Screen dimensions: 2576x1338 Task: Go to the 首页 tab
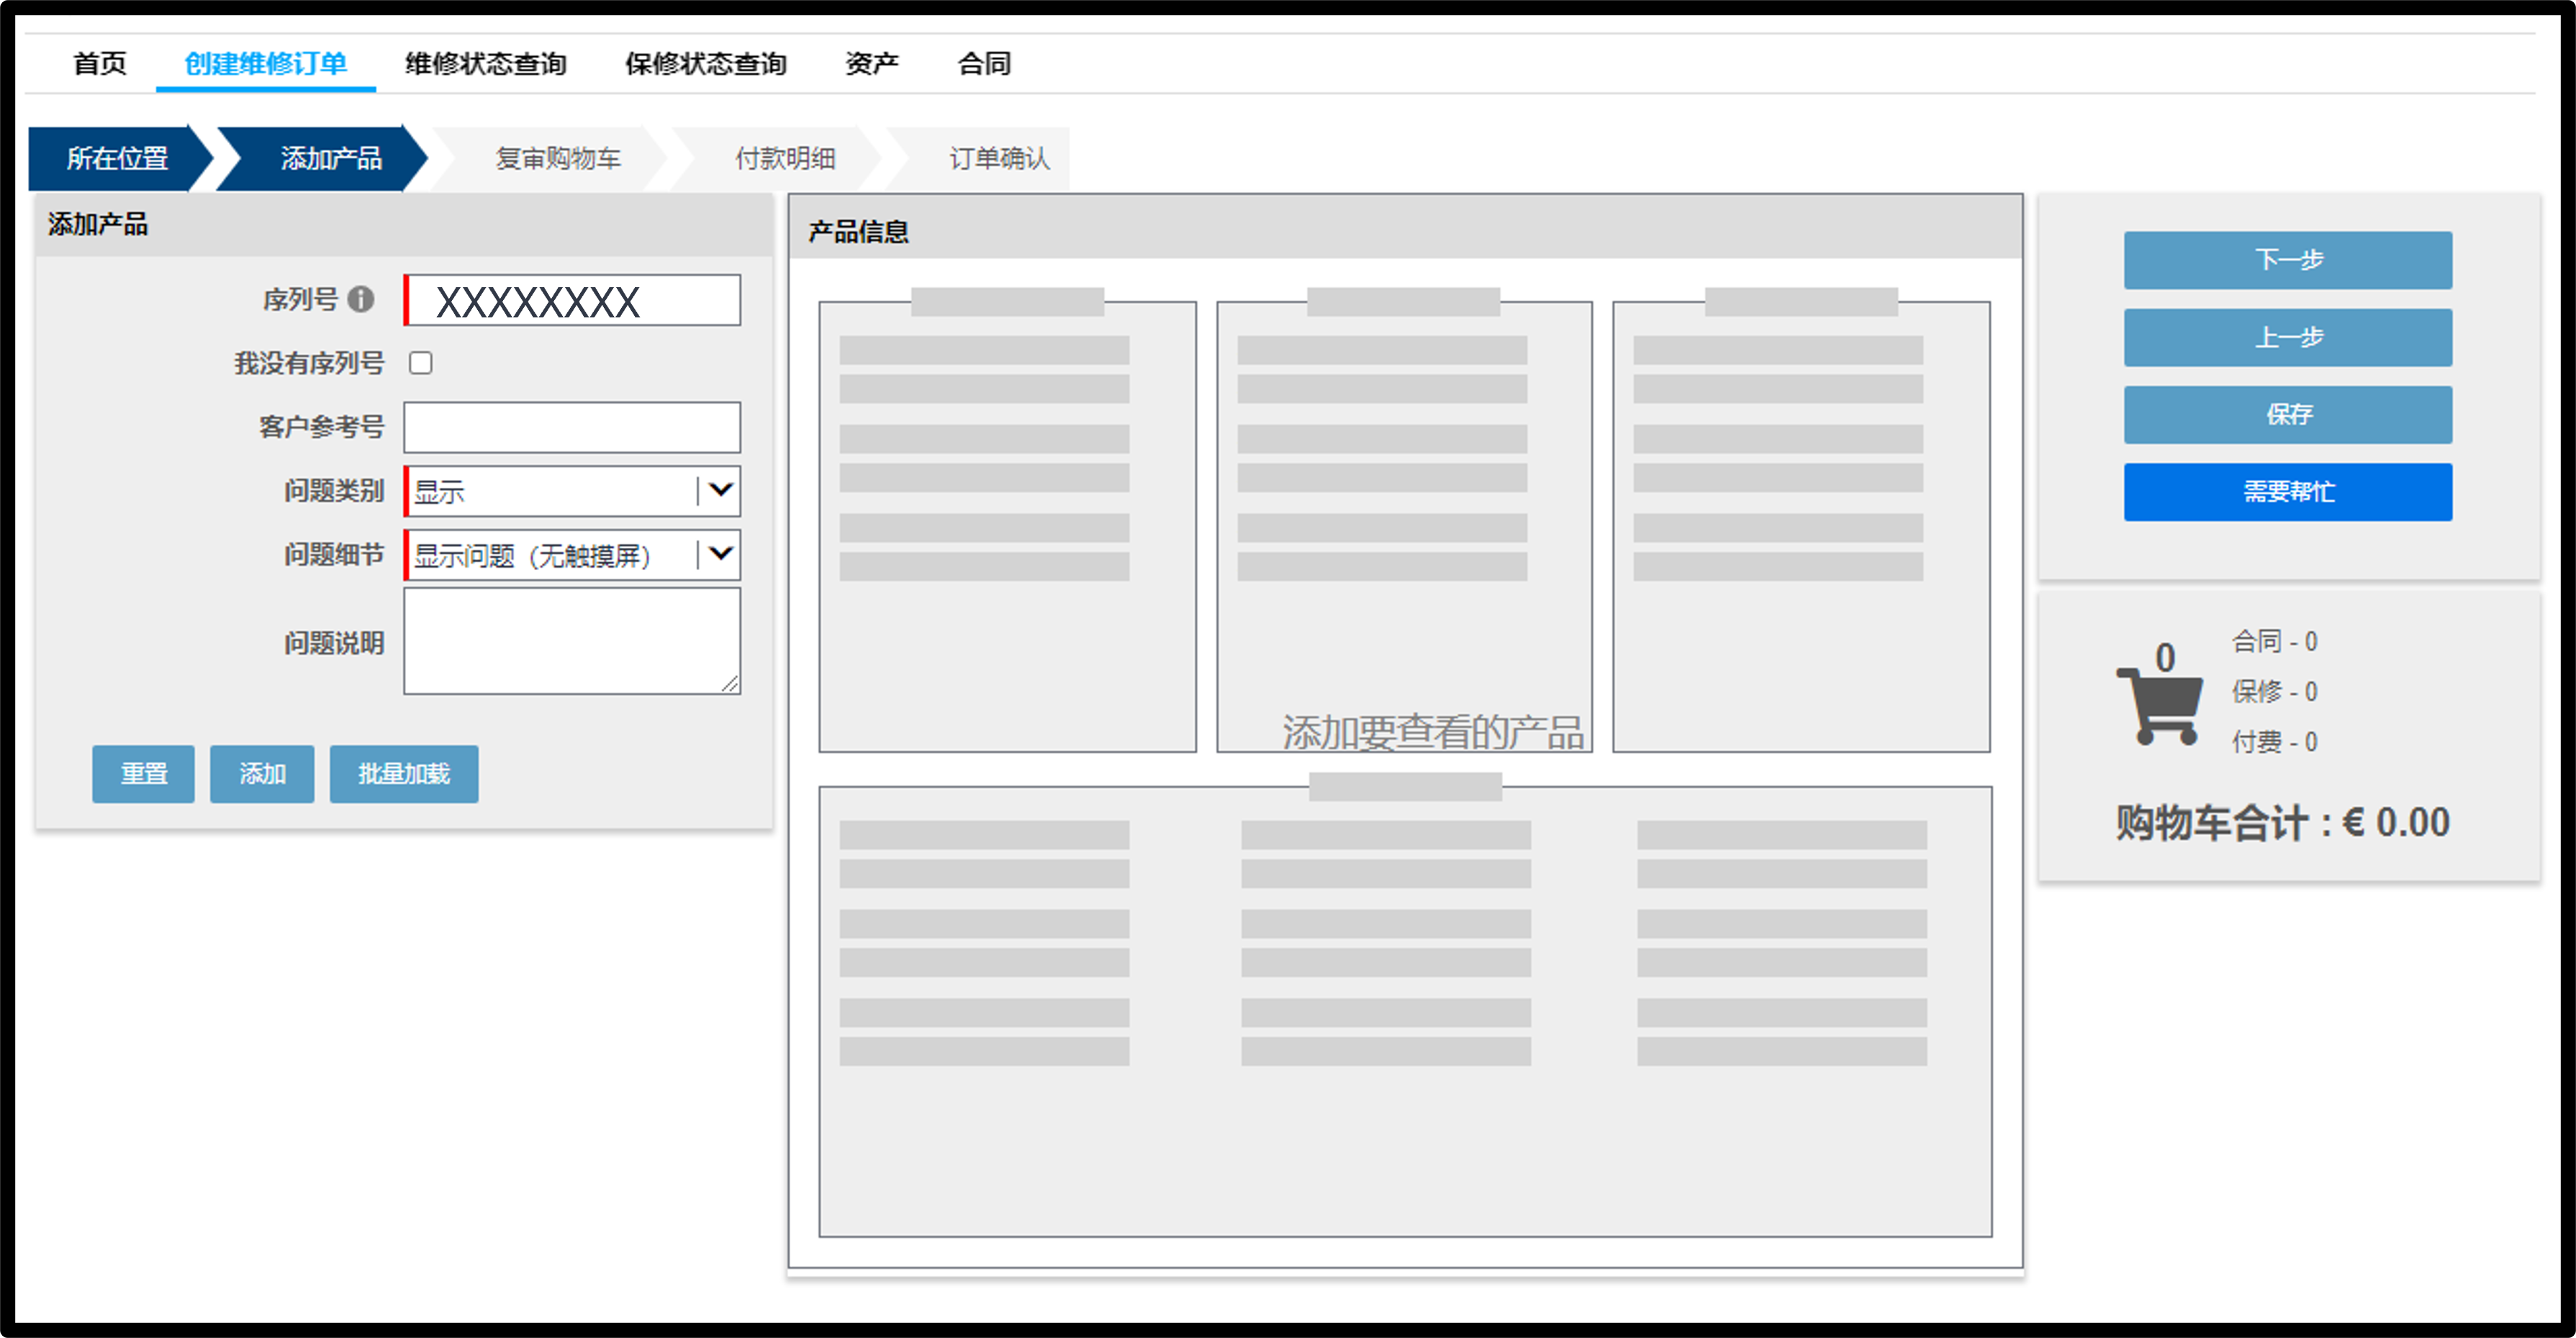(100, 64)
